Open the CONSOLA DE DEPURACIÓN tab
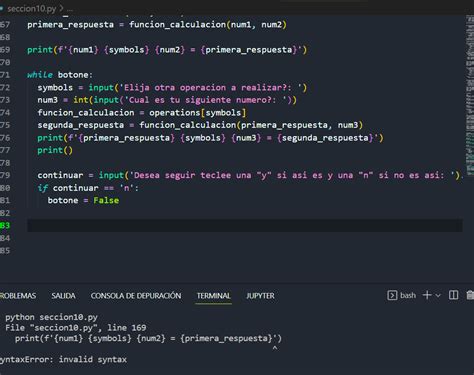 click(x=136, y=296)
